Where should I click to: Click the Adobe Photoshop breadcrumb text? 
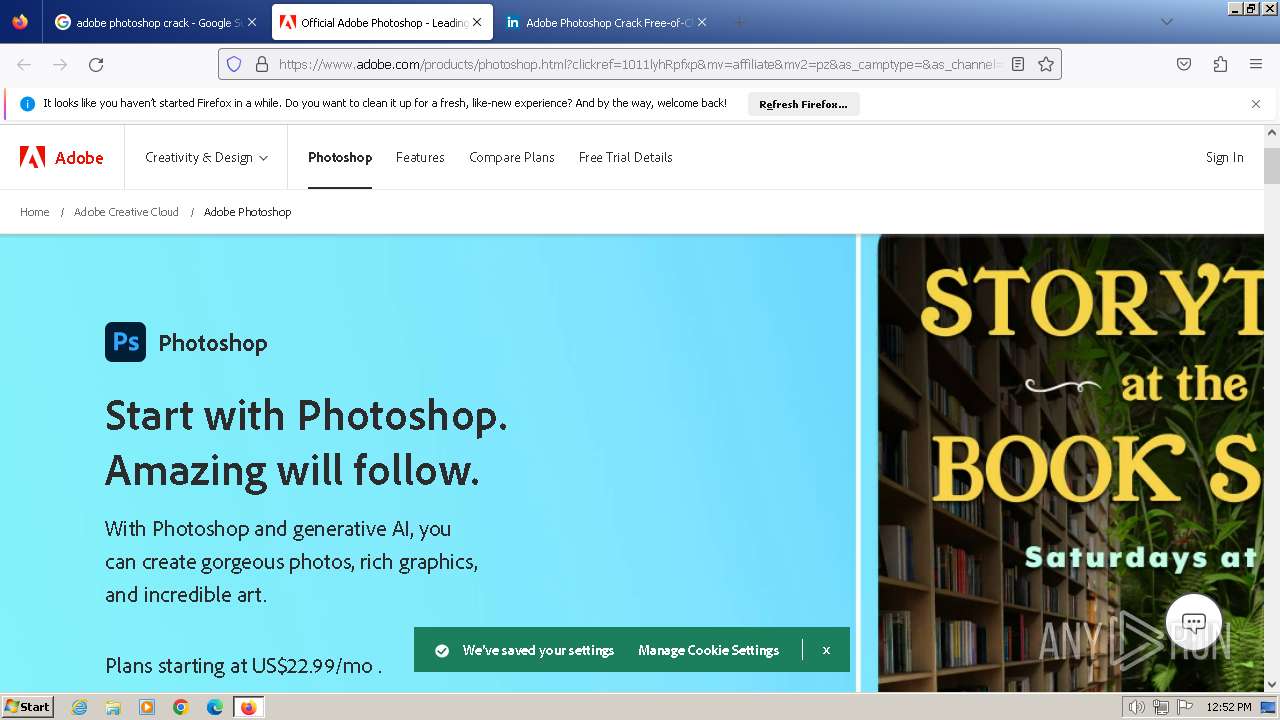coord(248,212)
